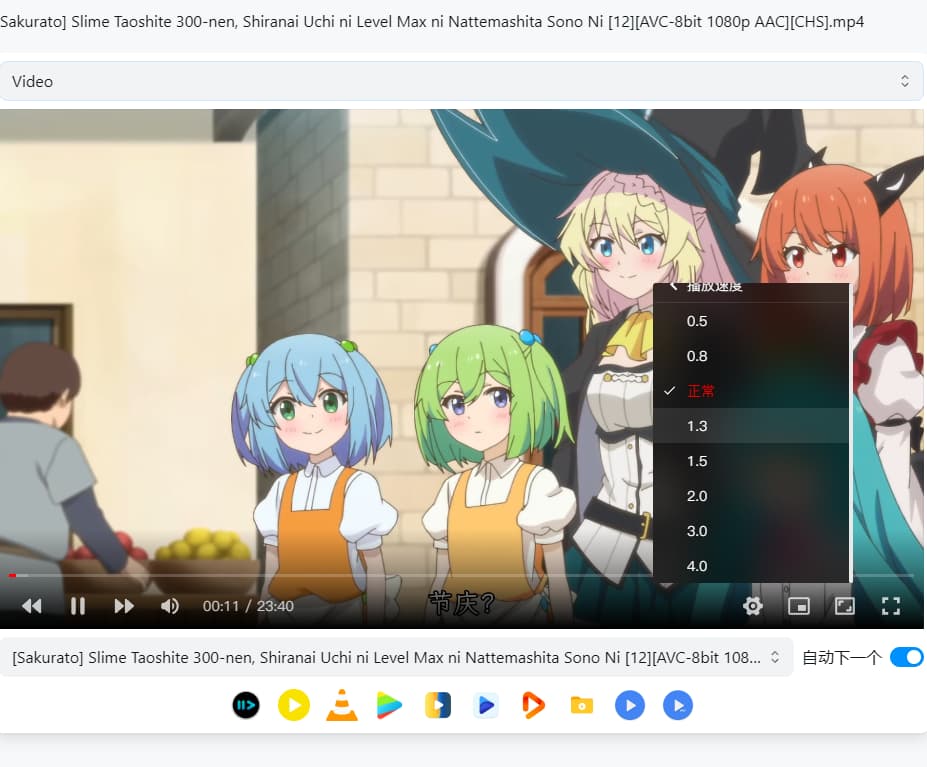
Task: Go back from 播放速度 speed menu
Action: [x=675, y=289]
